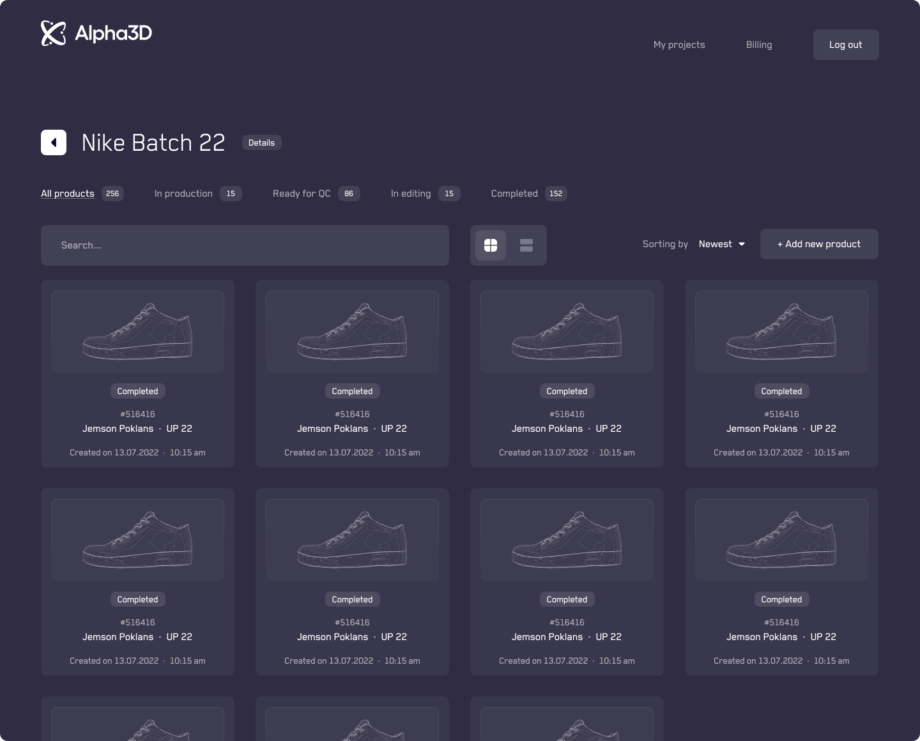Open second-row first product Jemson Poklans title
The width and height of the screenshot is (920, 741).
pos(118,637)
